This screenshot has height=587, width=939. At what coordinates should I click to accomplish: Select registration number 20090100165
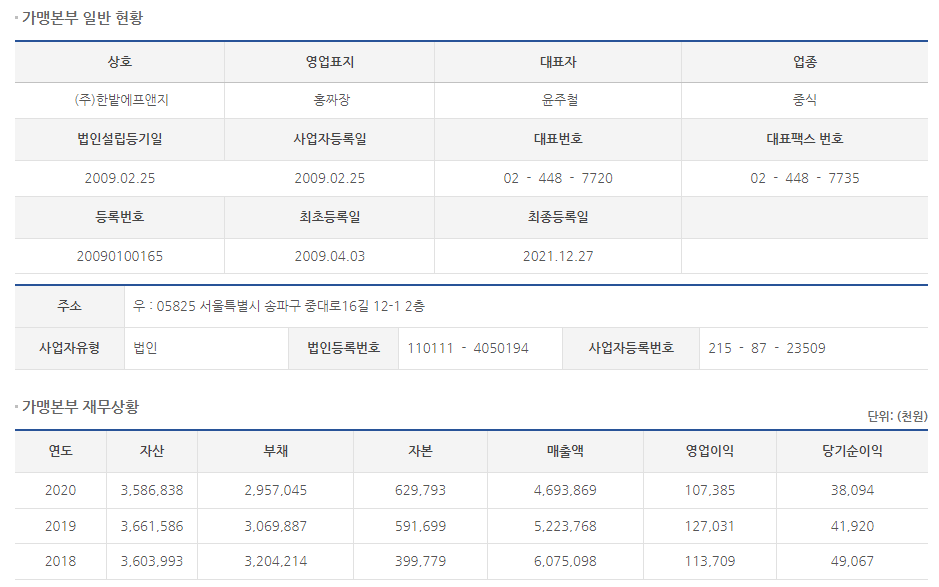(x=120, y=256)
